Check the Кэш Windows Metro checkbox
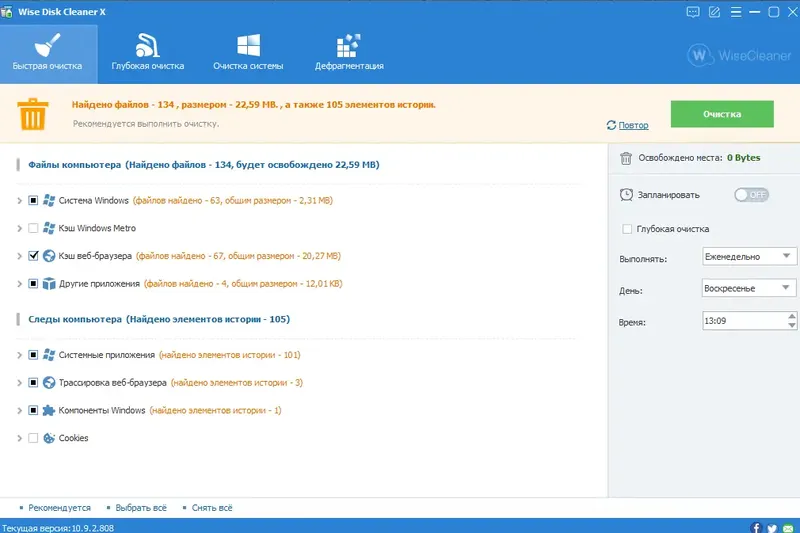Viewport: 800px width, 533px height. tap(33, 228)
